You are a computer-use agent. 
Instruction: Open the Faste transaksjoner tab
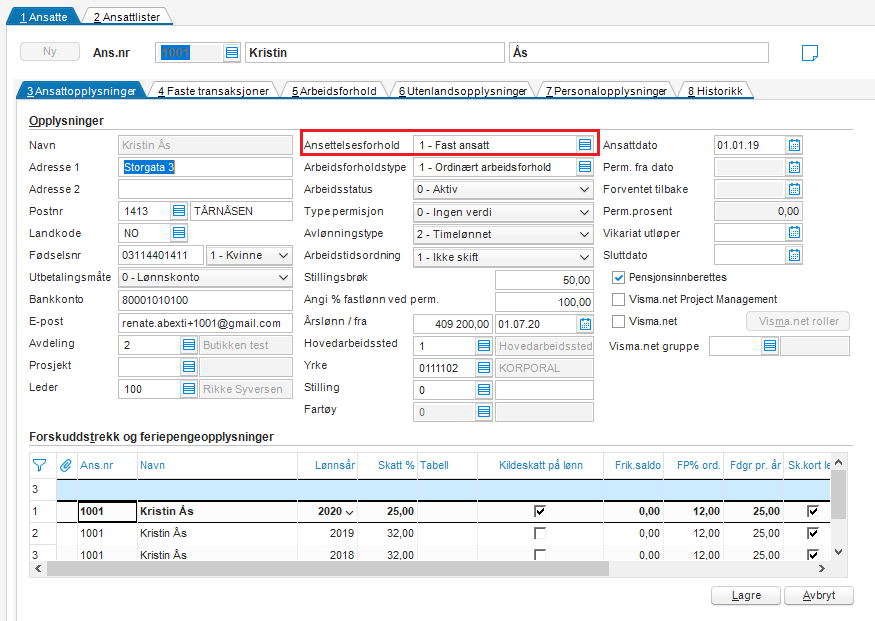213,91
